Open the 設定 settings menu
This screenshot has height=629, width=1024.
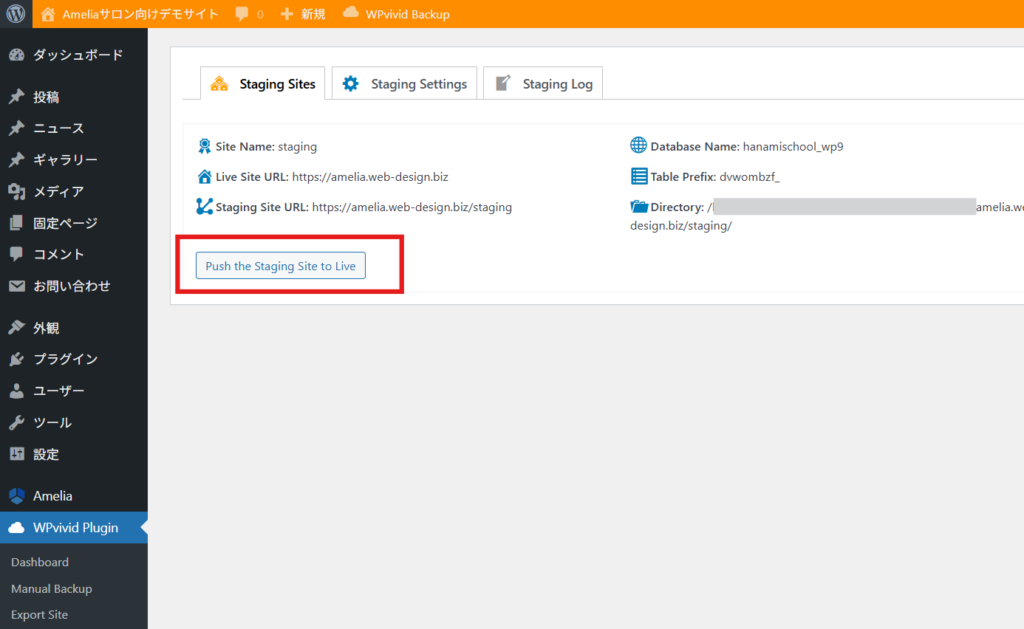[46, 454]
